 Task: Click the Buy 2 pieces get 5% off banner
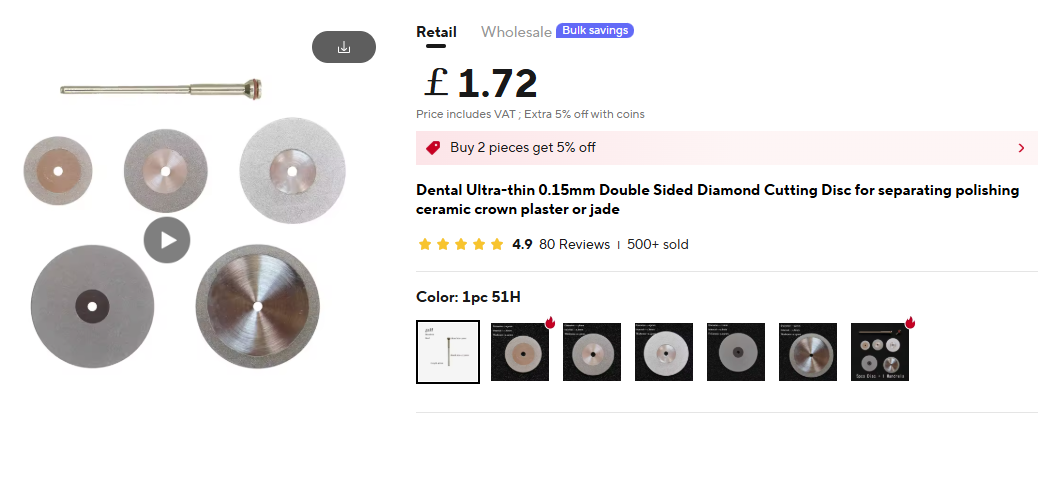point(726,148)
